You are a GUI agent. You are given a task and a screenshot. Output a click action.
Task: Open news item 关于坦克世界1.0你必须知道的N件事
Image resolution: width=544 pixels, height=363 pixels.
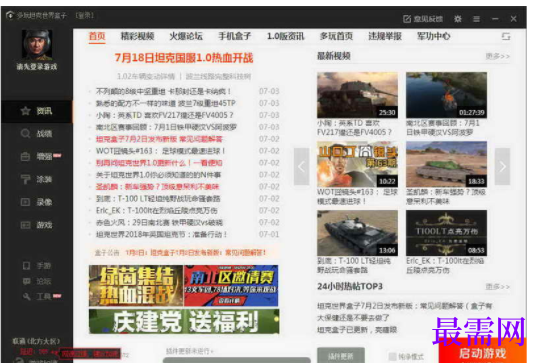click(158, 175)
